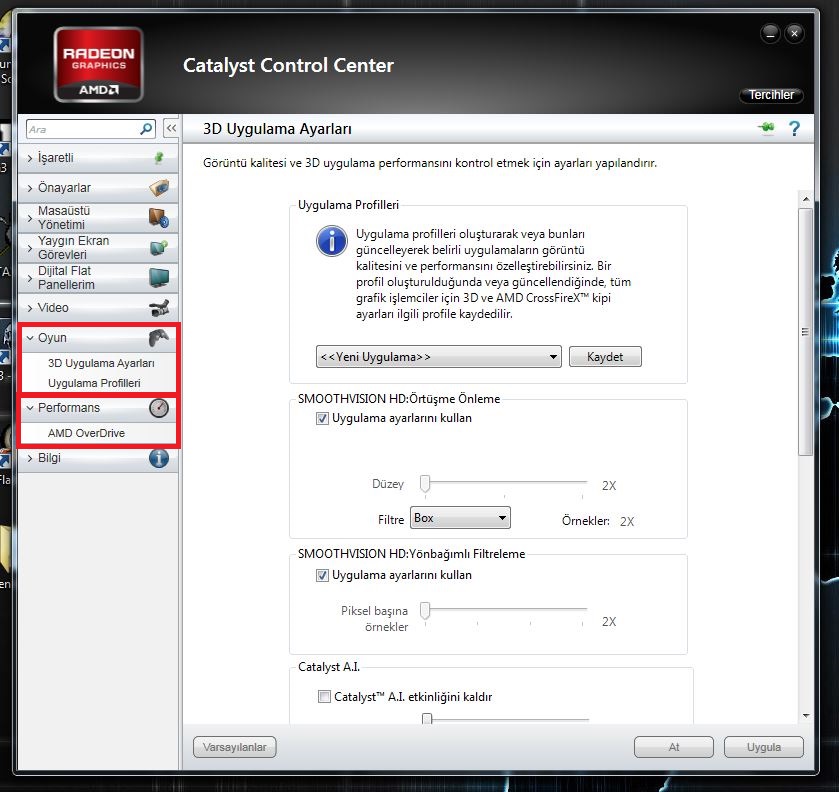Image resolution: width=839 pixels, height=792 pixels.
Task: Click the AMD Radeon Graphics logo
Action: click(98, 64)
